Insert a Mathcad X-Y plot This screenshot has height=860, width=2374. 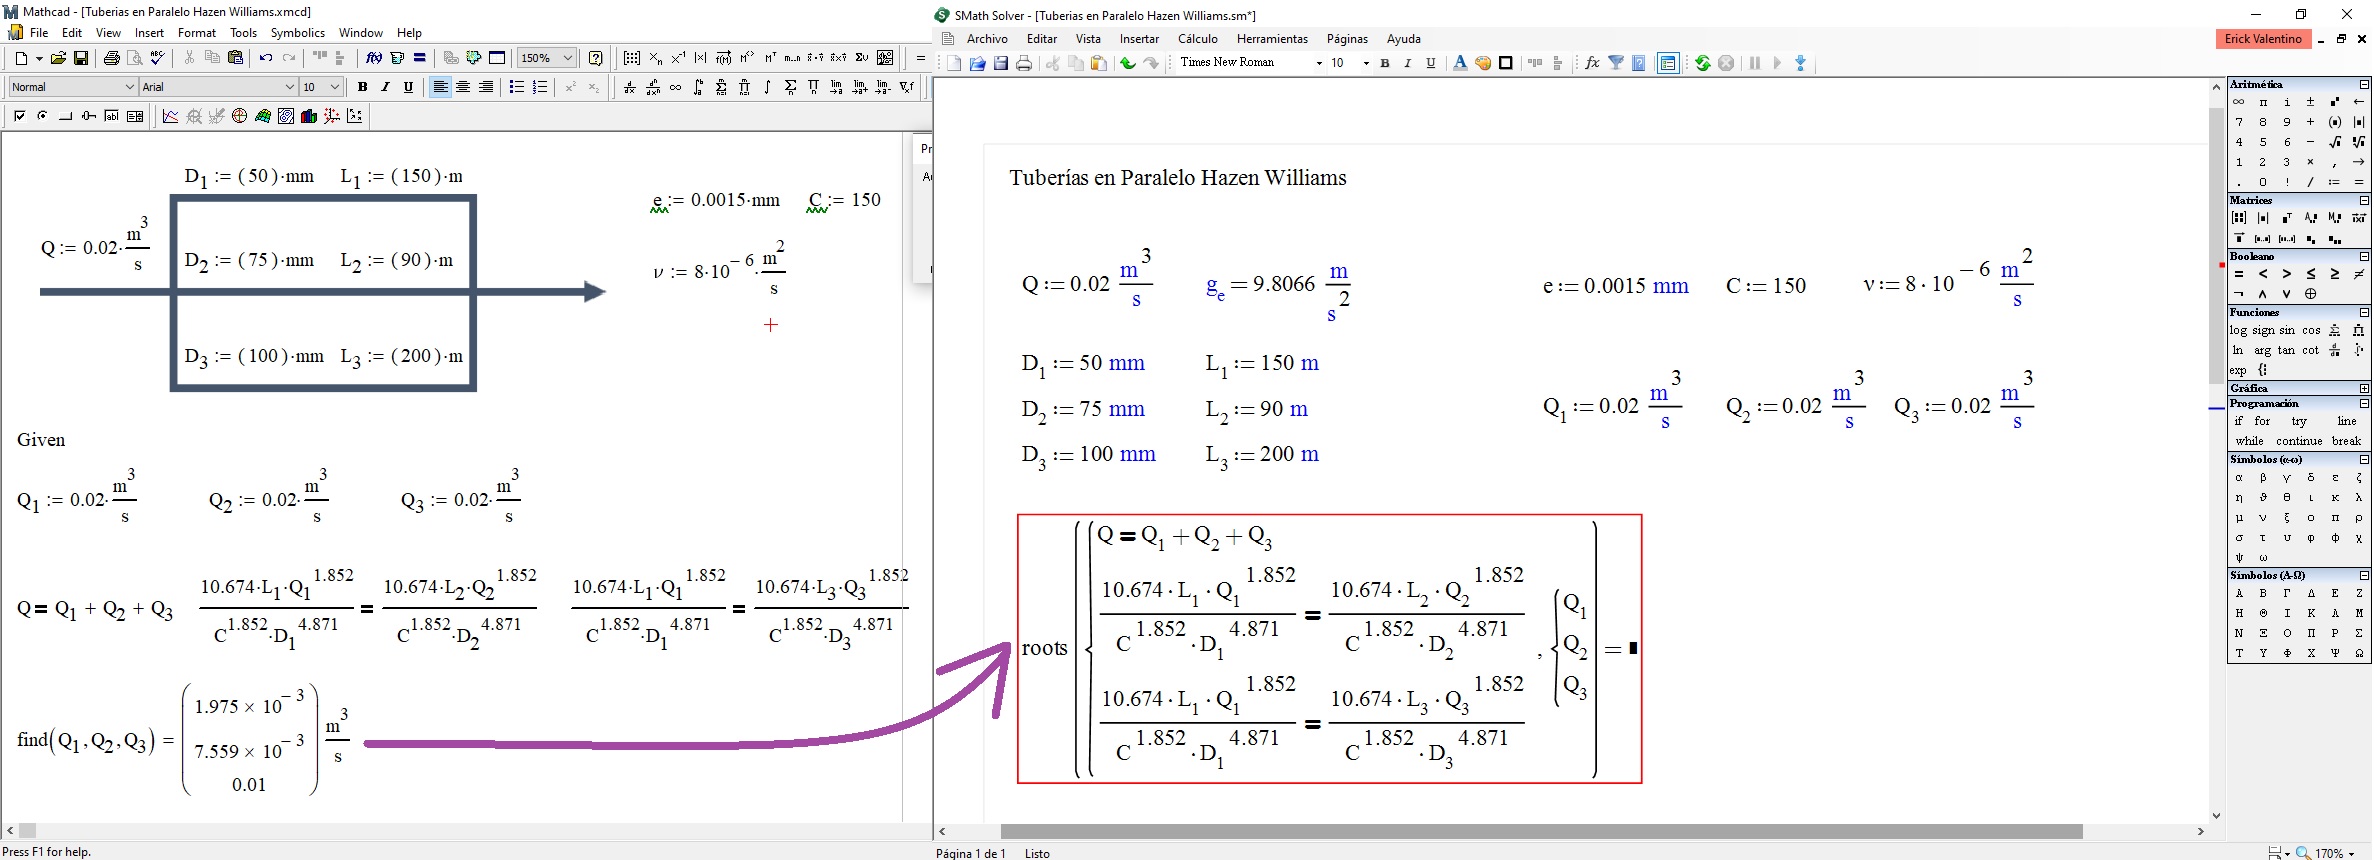(x=170, y=116)
